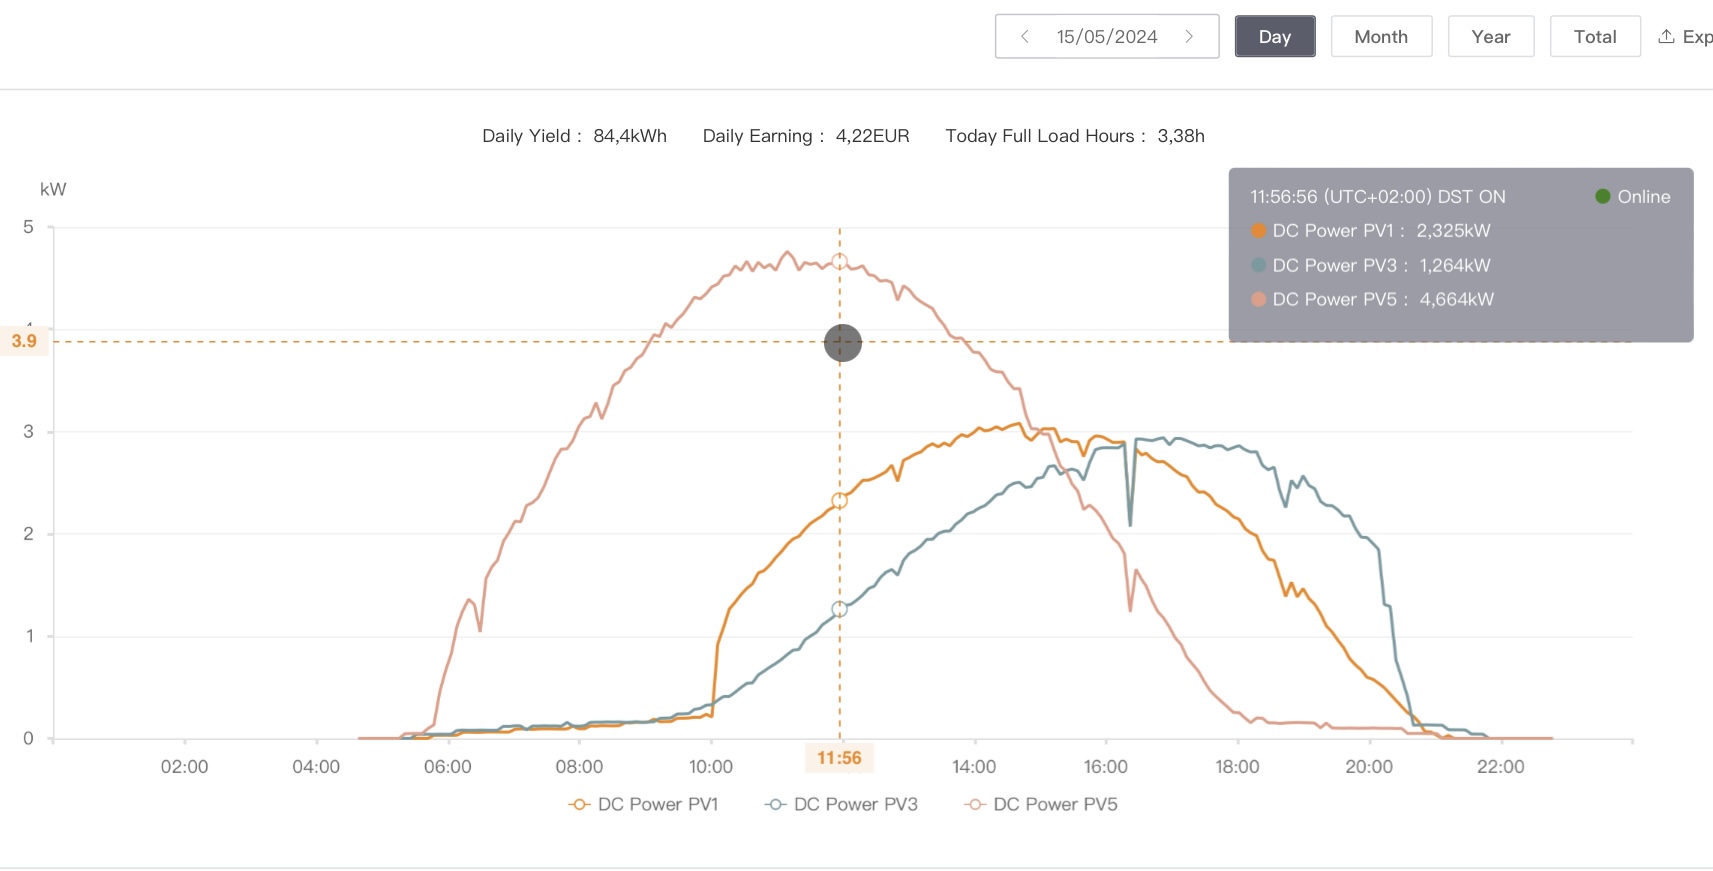Click orange PV1 swatch in tooltip
The height and width of the screenshot is (871, 1713).
pos(1258,231)
